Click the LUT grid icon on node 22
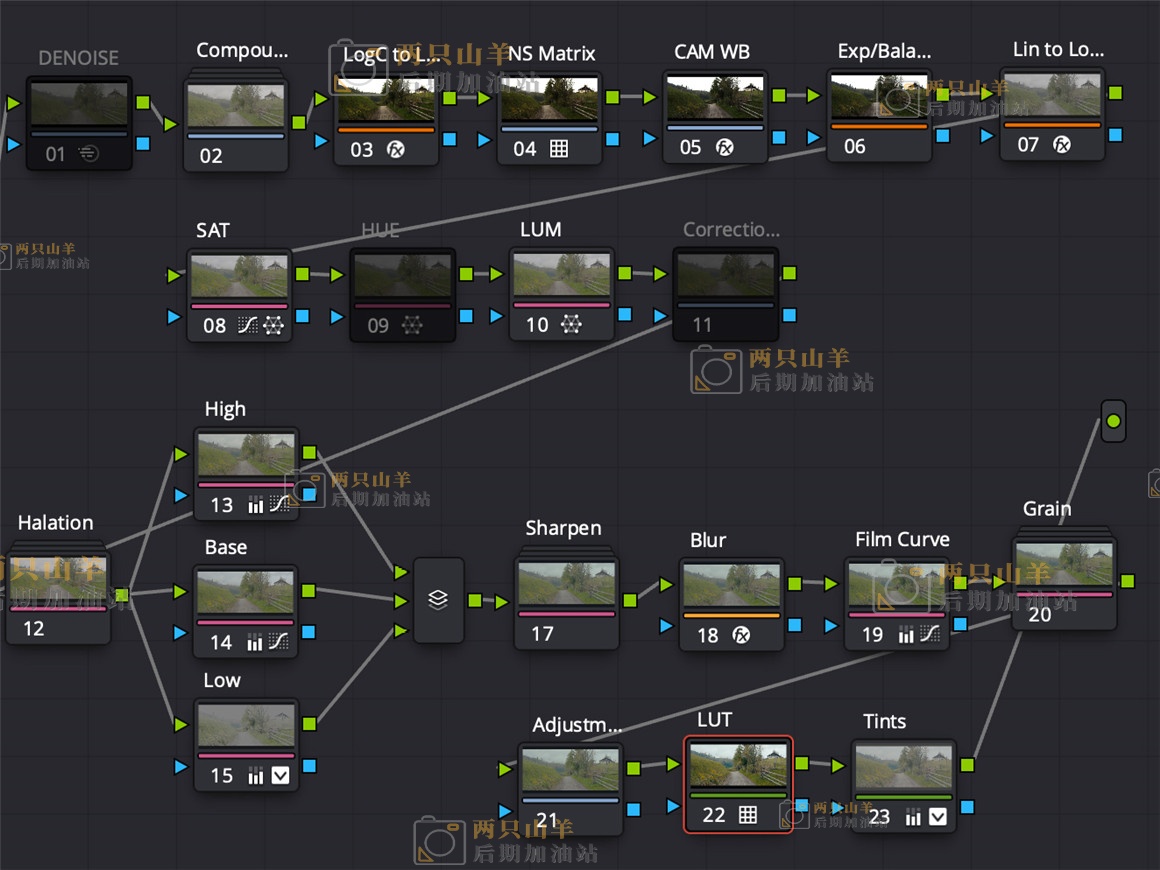Viewport: 1160px width, 870px height. (747, 815)
